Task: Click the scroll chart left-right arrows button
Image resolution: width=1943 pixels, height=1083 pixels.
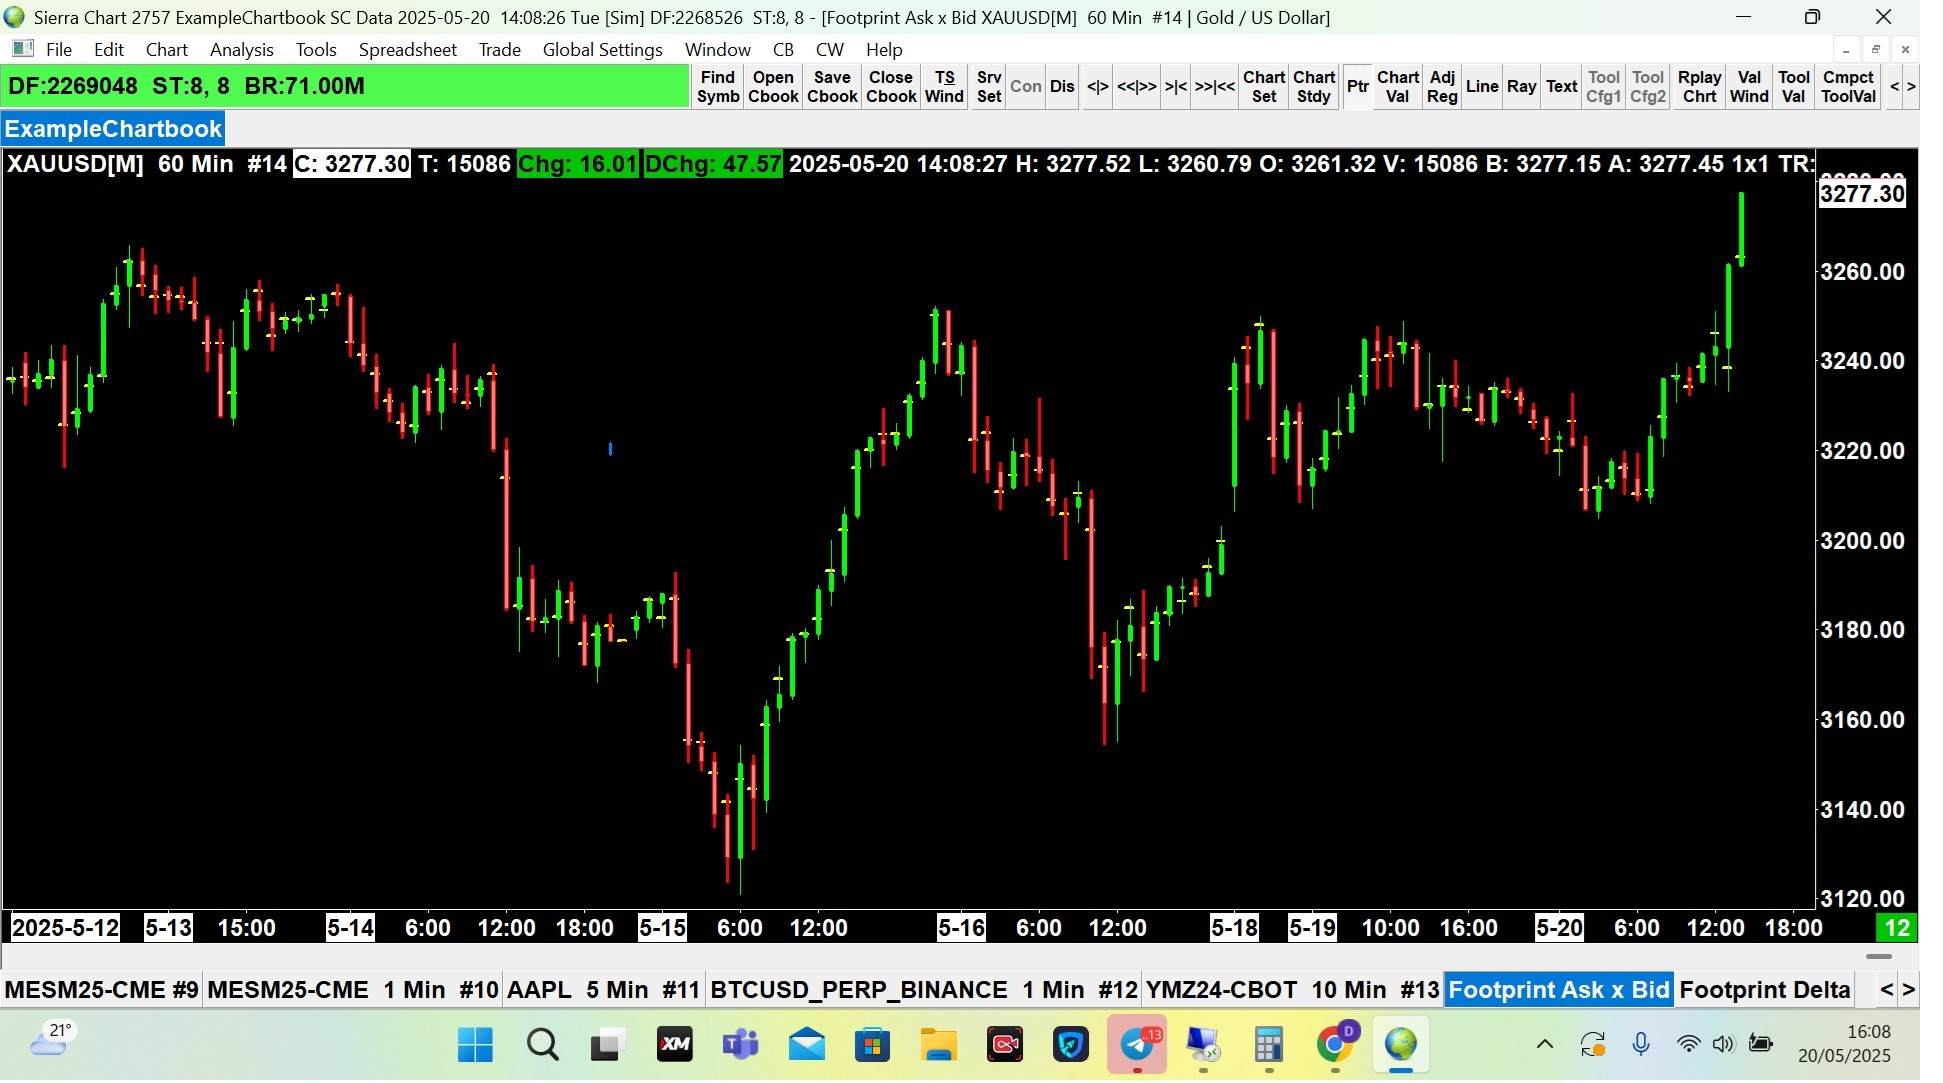Action: [1097, 87]
